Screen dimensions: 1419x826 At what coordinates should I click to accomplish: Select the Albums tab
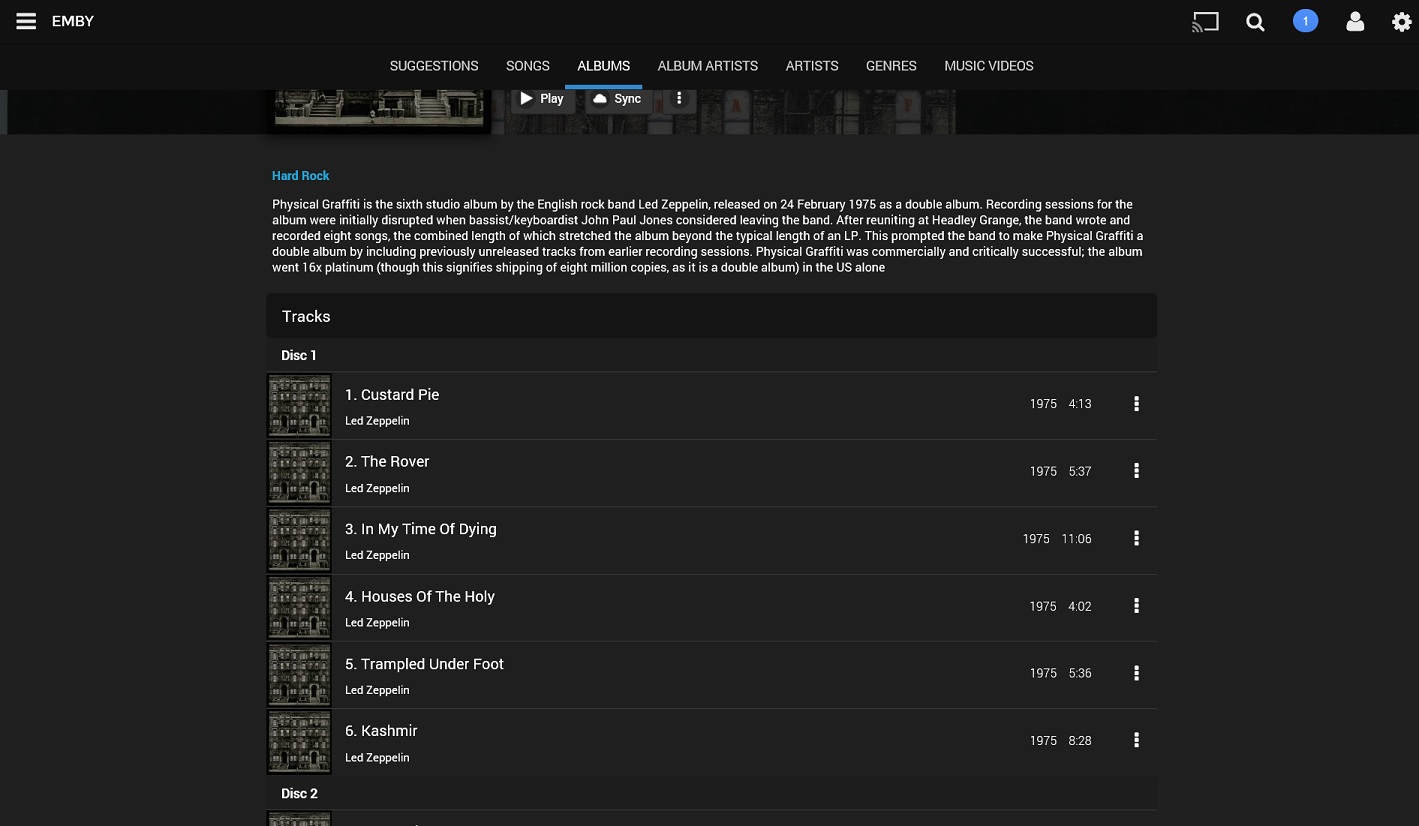[x=604, y=66]
